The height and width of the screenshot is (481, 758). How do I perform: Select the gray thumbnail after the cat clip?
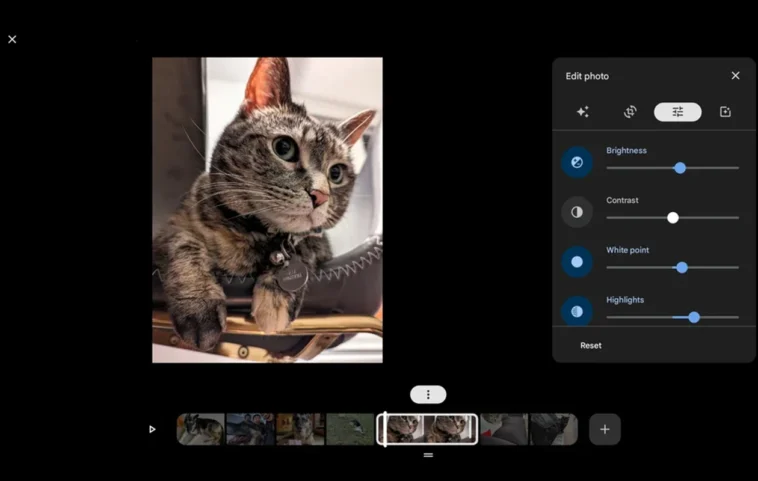pyautogui.click(x=504, y=429)
